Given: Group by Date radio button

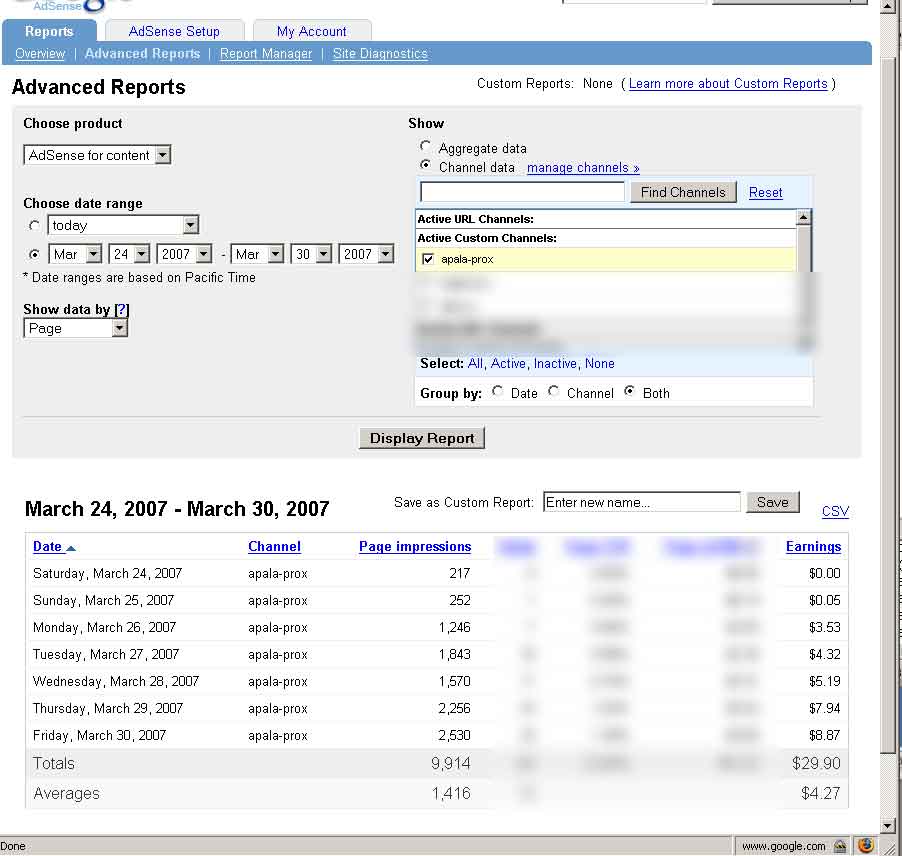Looking at the screenshot, I should coord(498,392).
